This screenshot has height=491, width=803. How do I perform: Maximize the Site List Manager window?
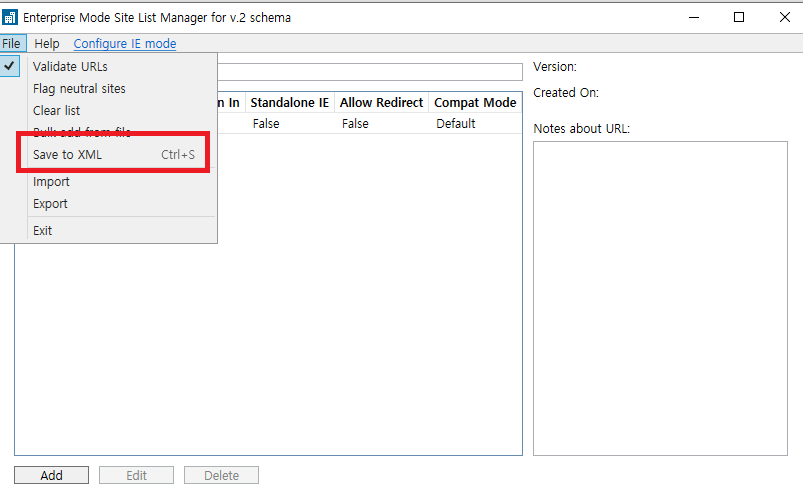tap(739, 17)
